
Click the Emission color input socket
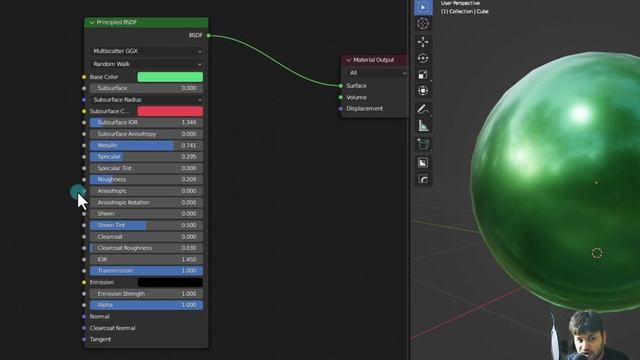(x=84, y=282)
